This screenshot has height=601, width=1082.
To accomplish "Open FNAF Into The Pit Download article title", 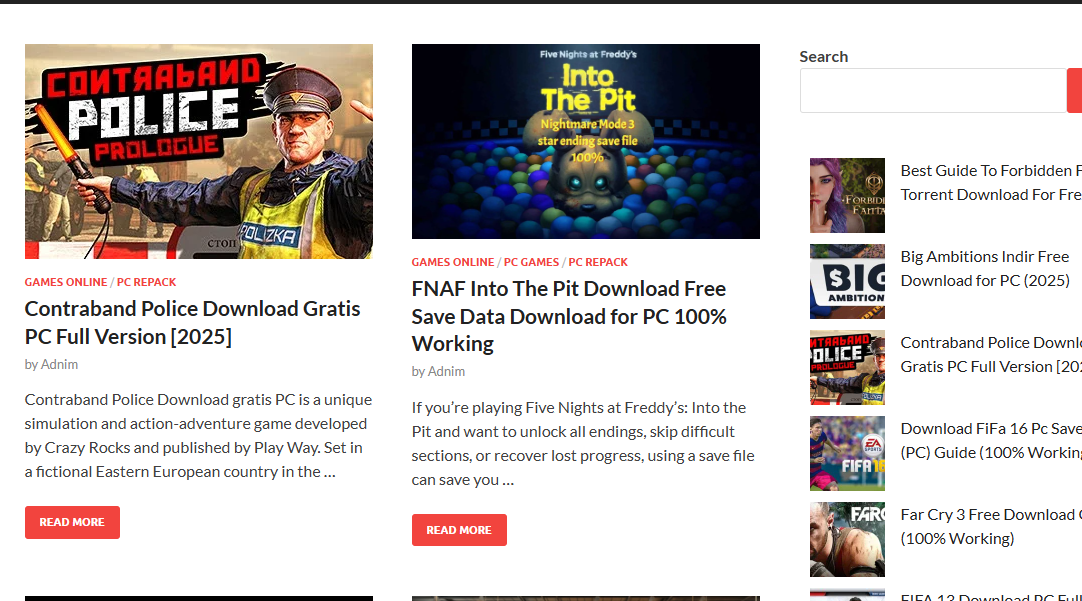I will 569,316.
